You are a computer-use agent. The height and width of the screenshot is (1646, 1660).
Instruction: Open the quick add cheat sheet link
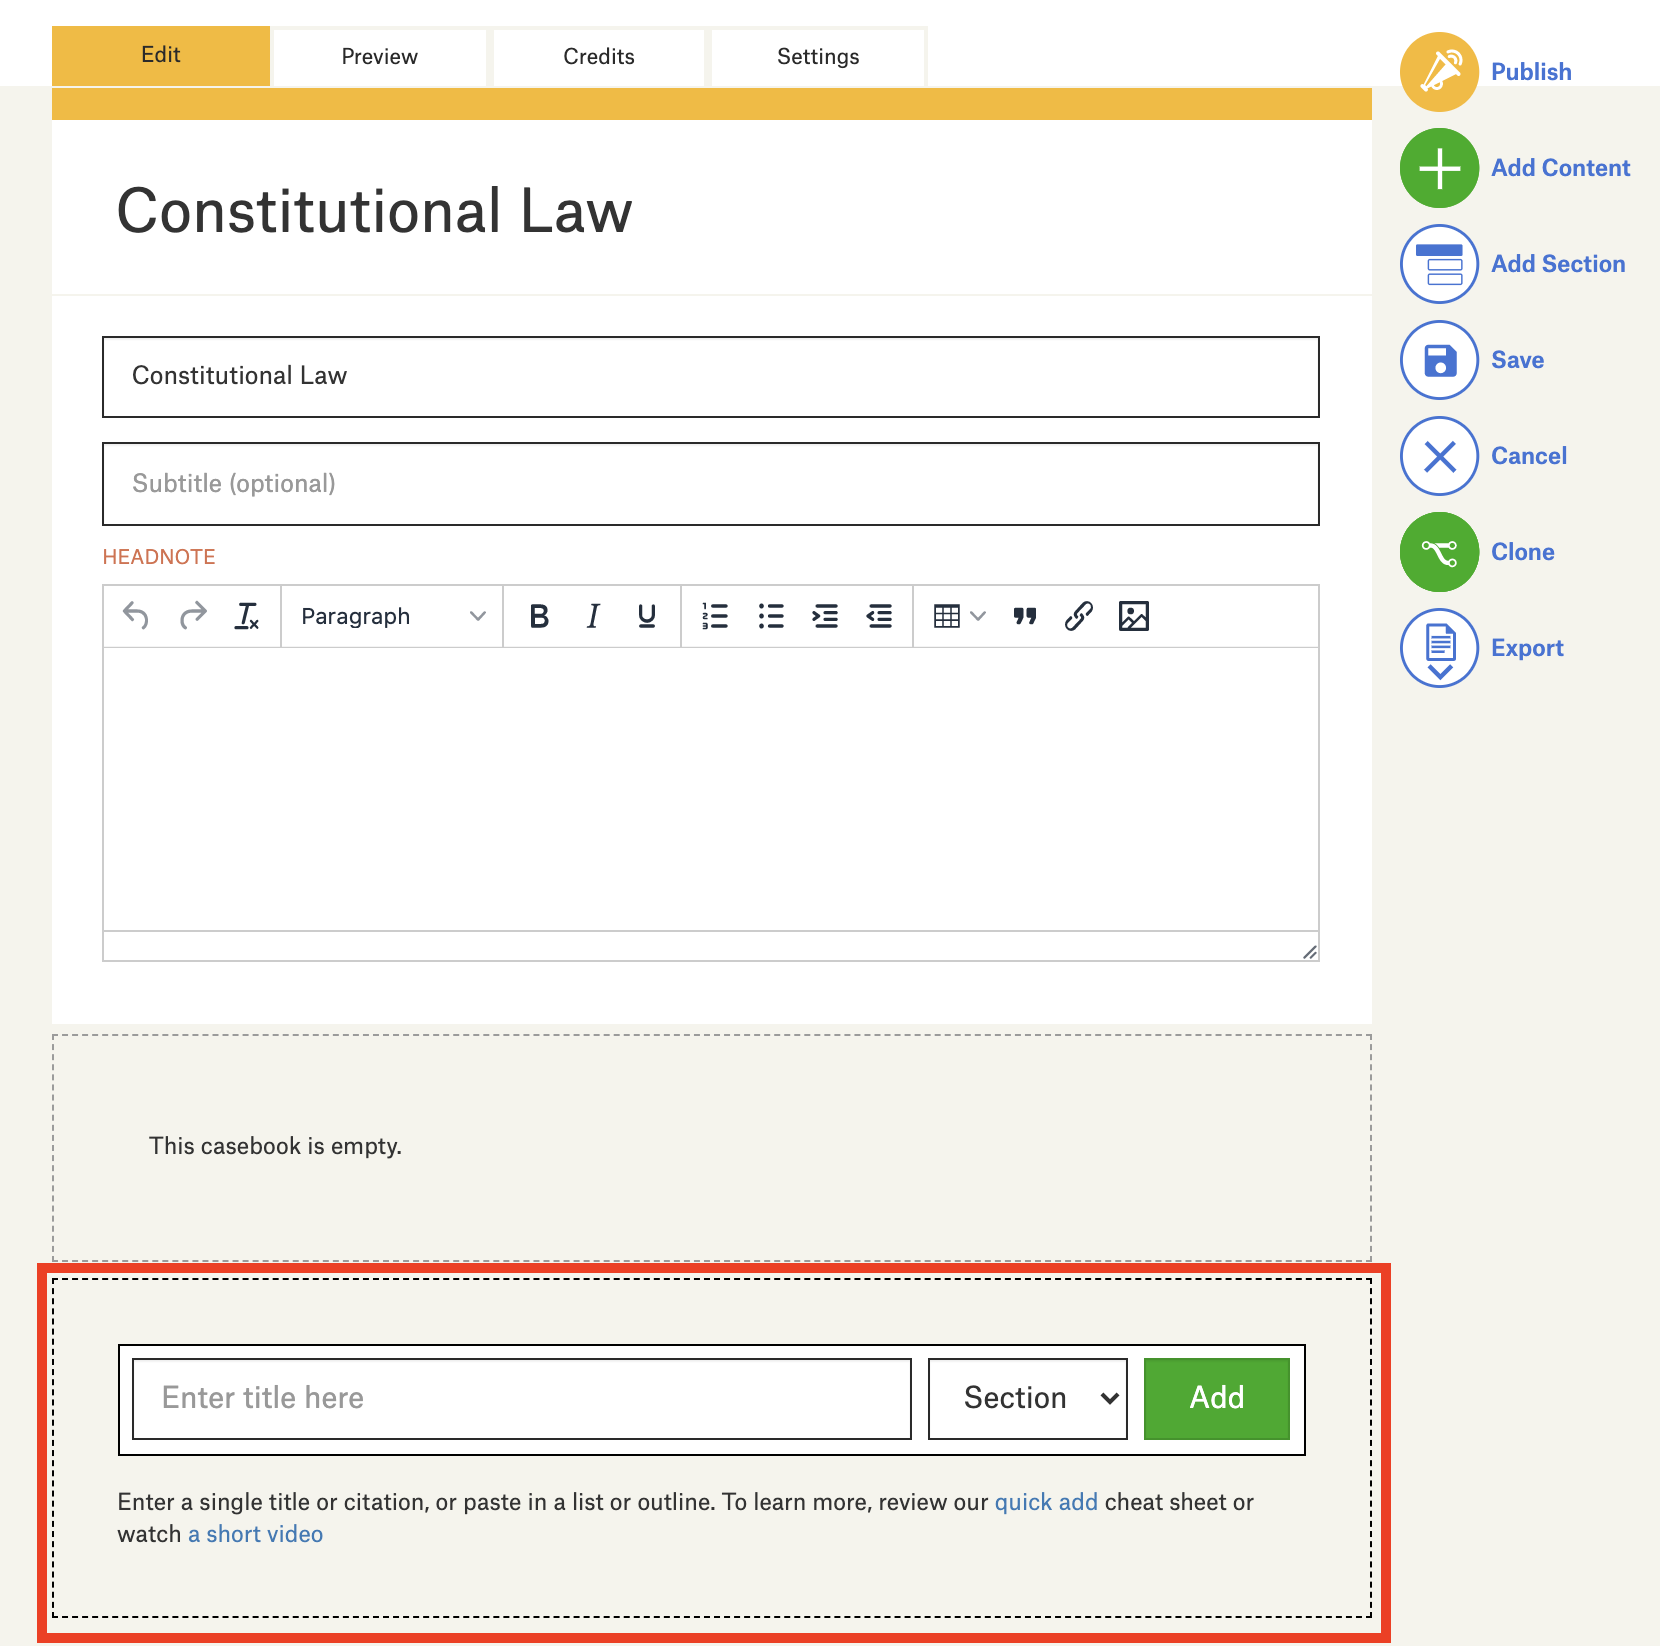tap(1046, 1502)
